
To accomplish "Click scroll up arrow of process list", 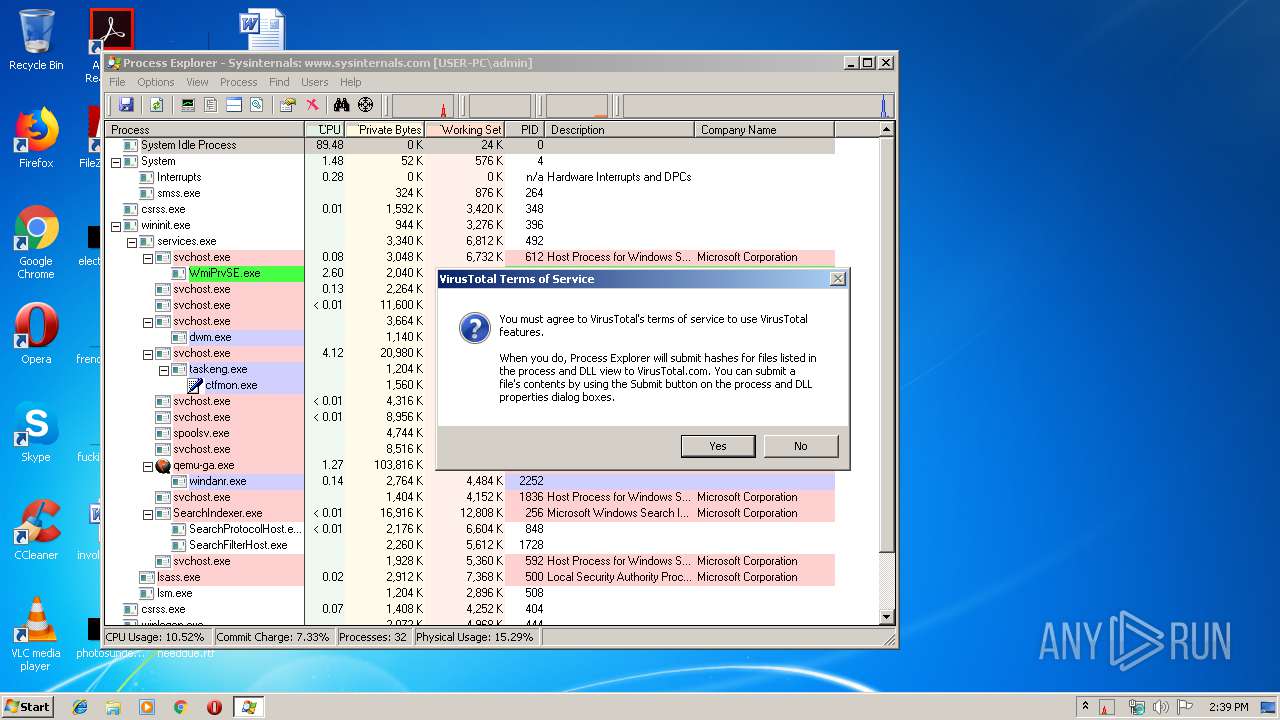I will [886, 130].
